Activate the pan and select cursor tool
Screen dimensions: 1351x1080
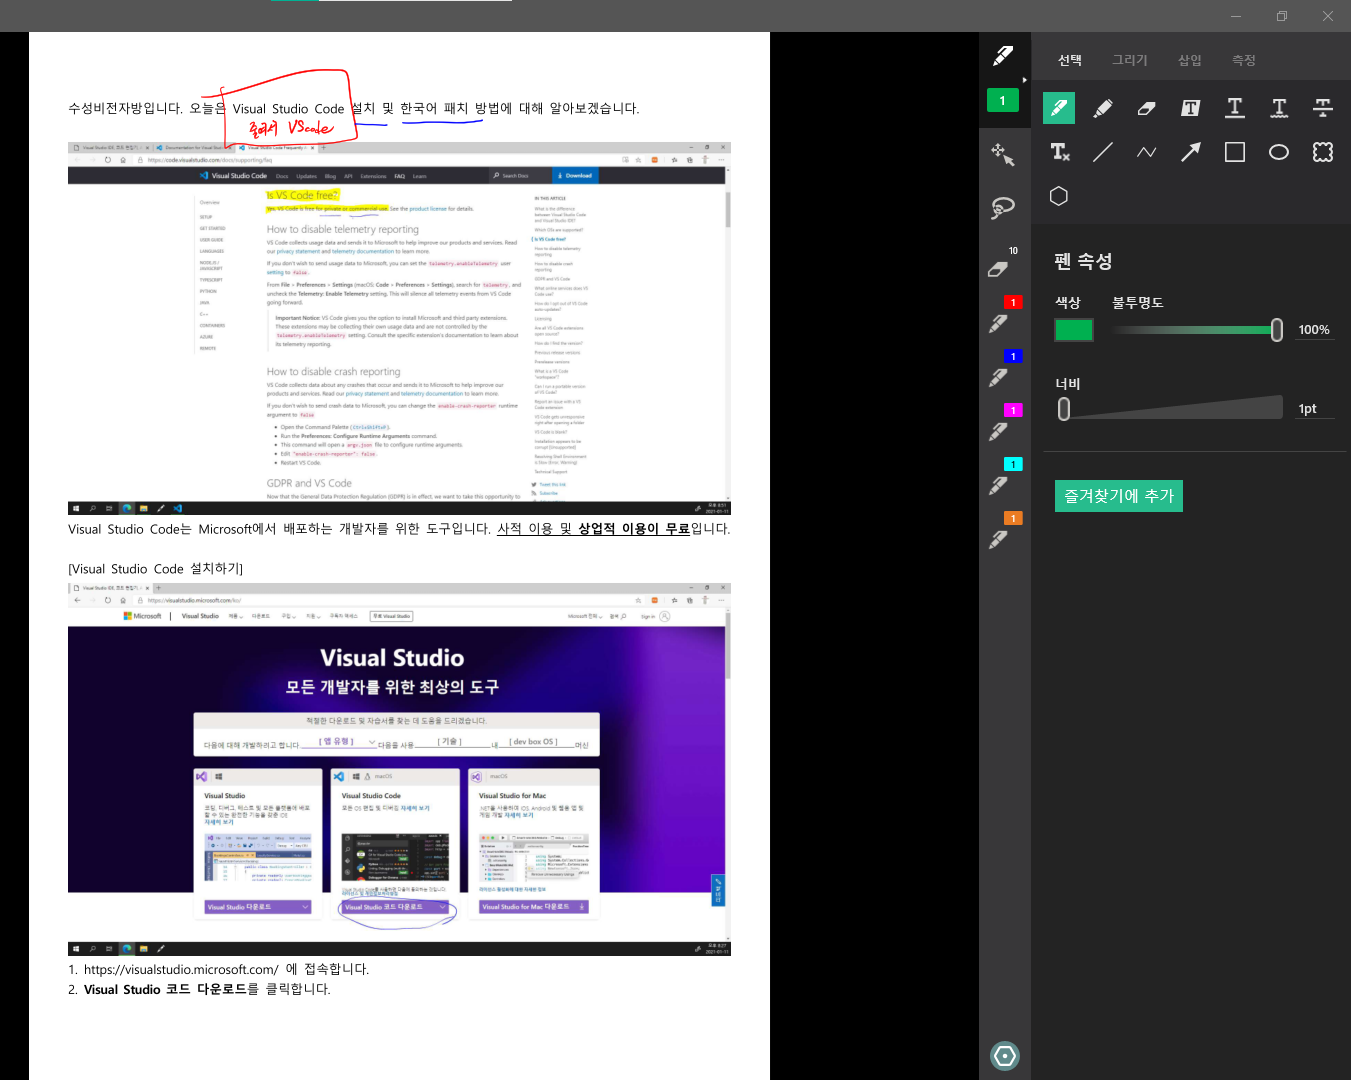coord(1003,154)
